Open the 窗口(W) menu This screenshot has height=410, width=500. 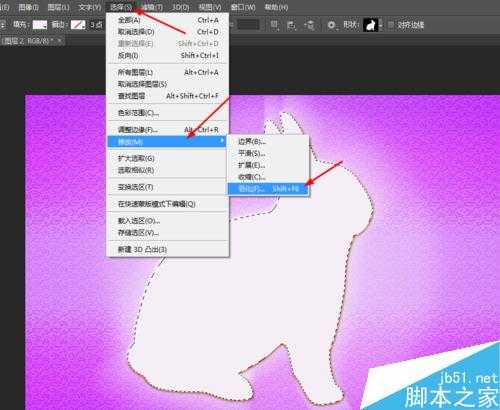[x=243, y=7]
